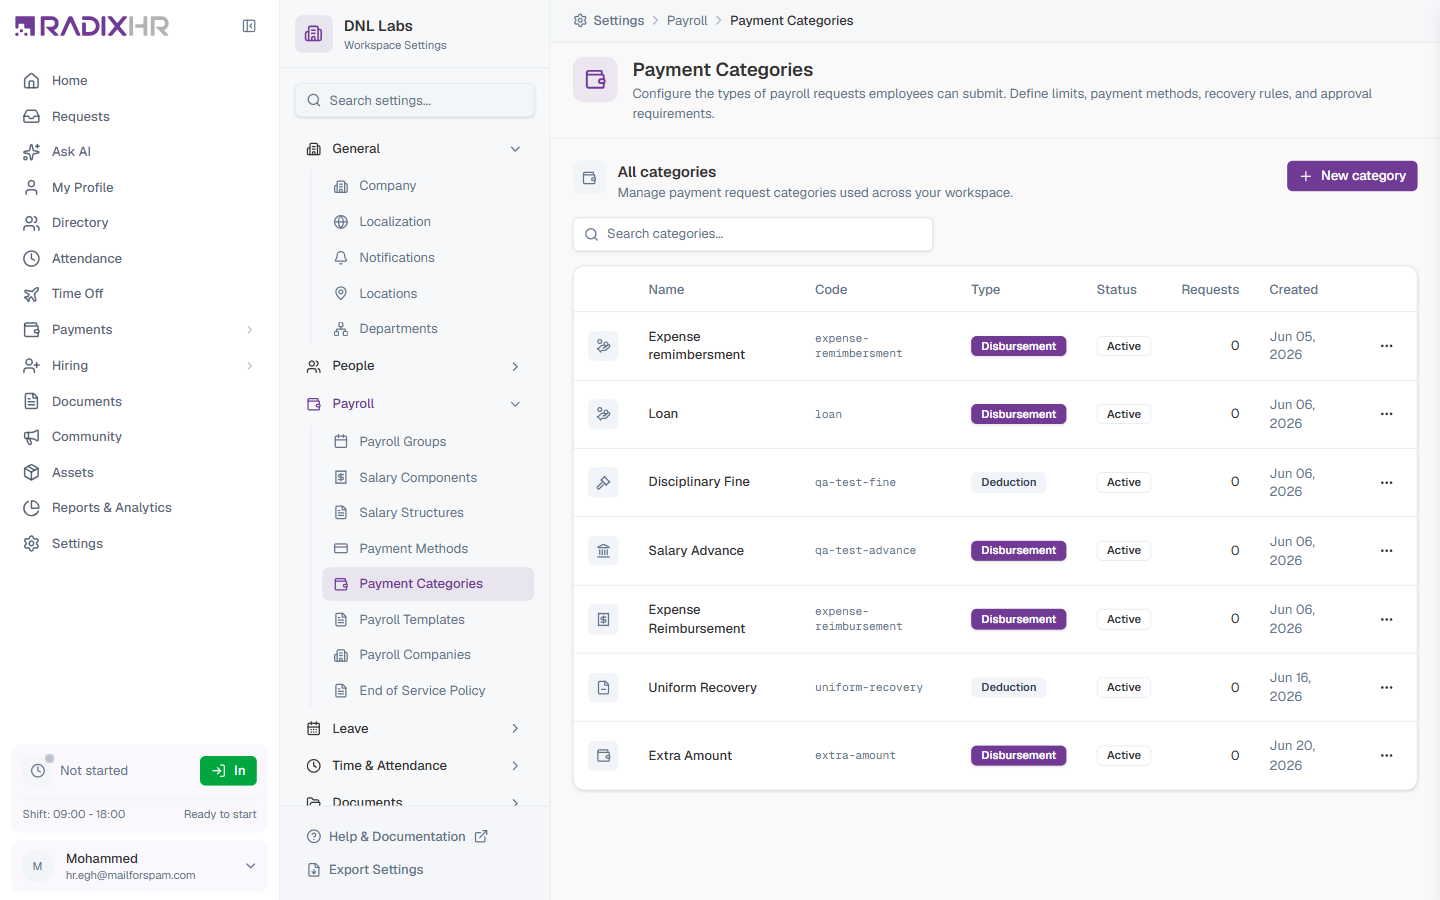Open Payroll Groups settings

[x=428, y=442]
